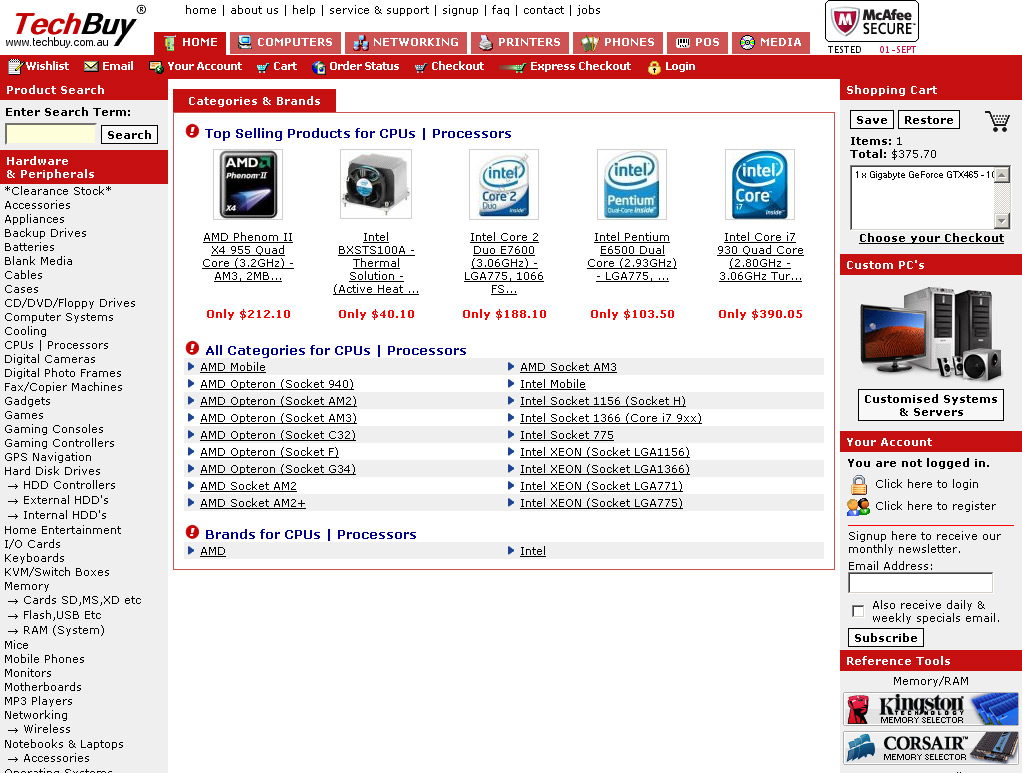Screen dimensions: 1022x773
Task: Open 'CPUs | Processors' sidebar category
Action: coord(57,345)
